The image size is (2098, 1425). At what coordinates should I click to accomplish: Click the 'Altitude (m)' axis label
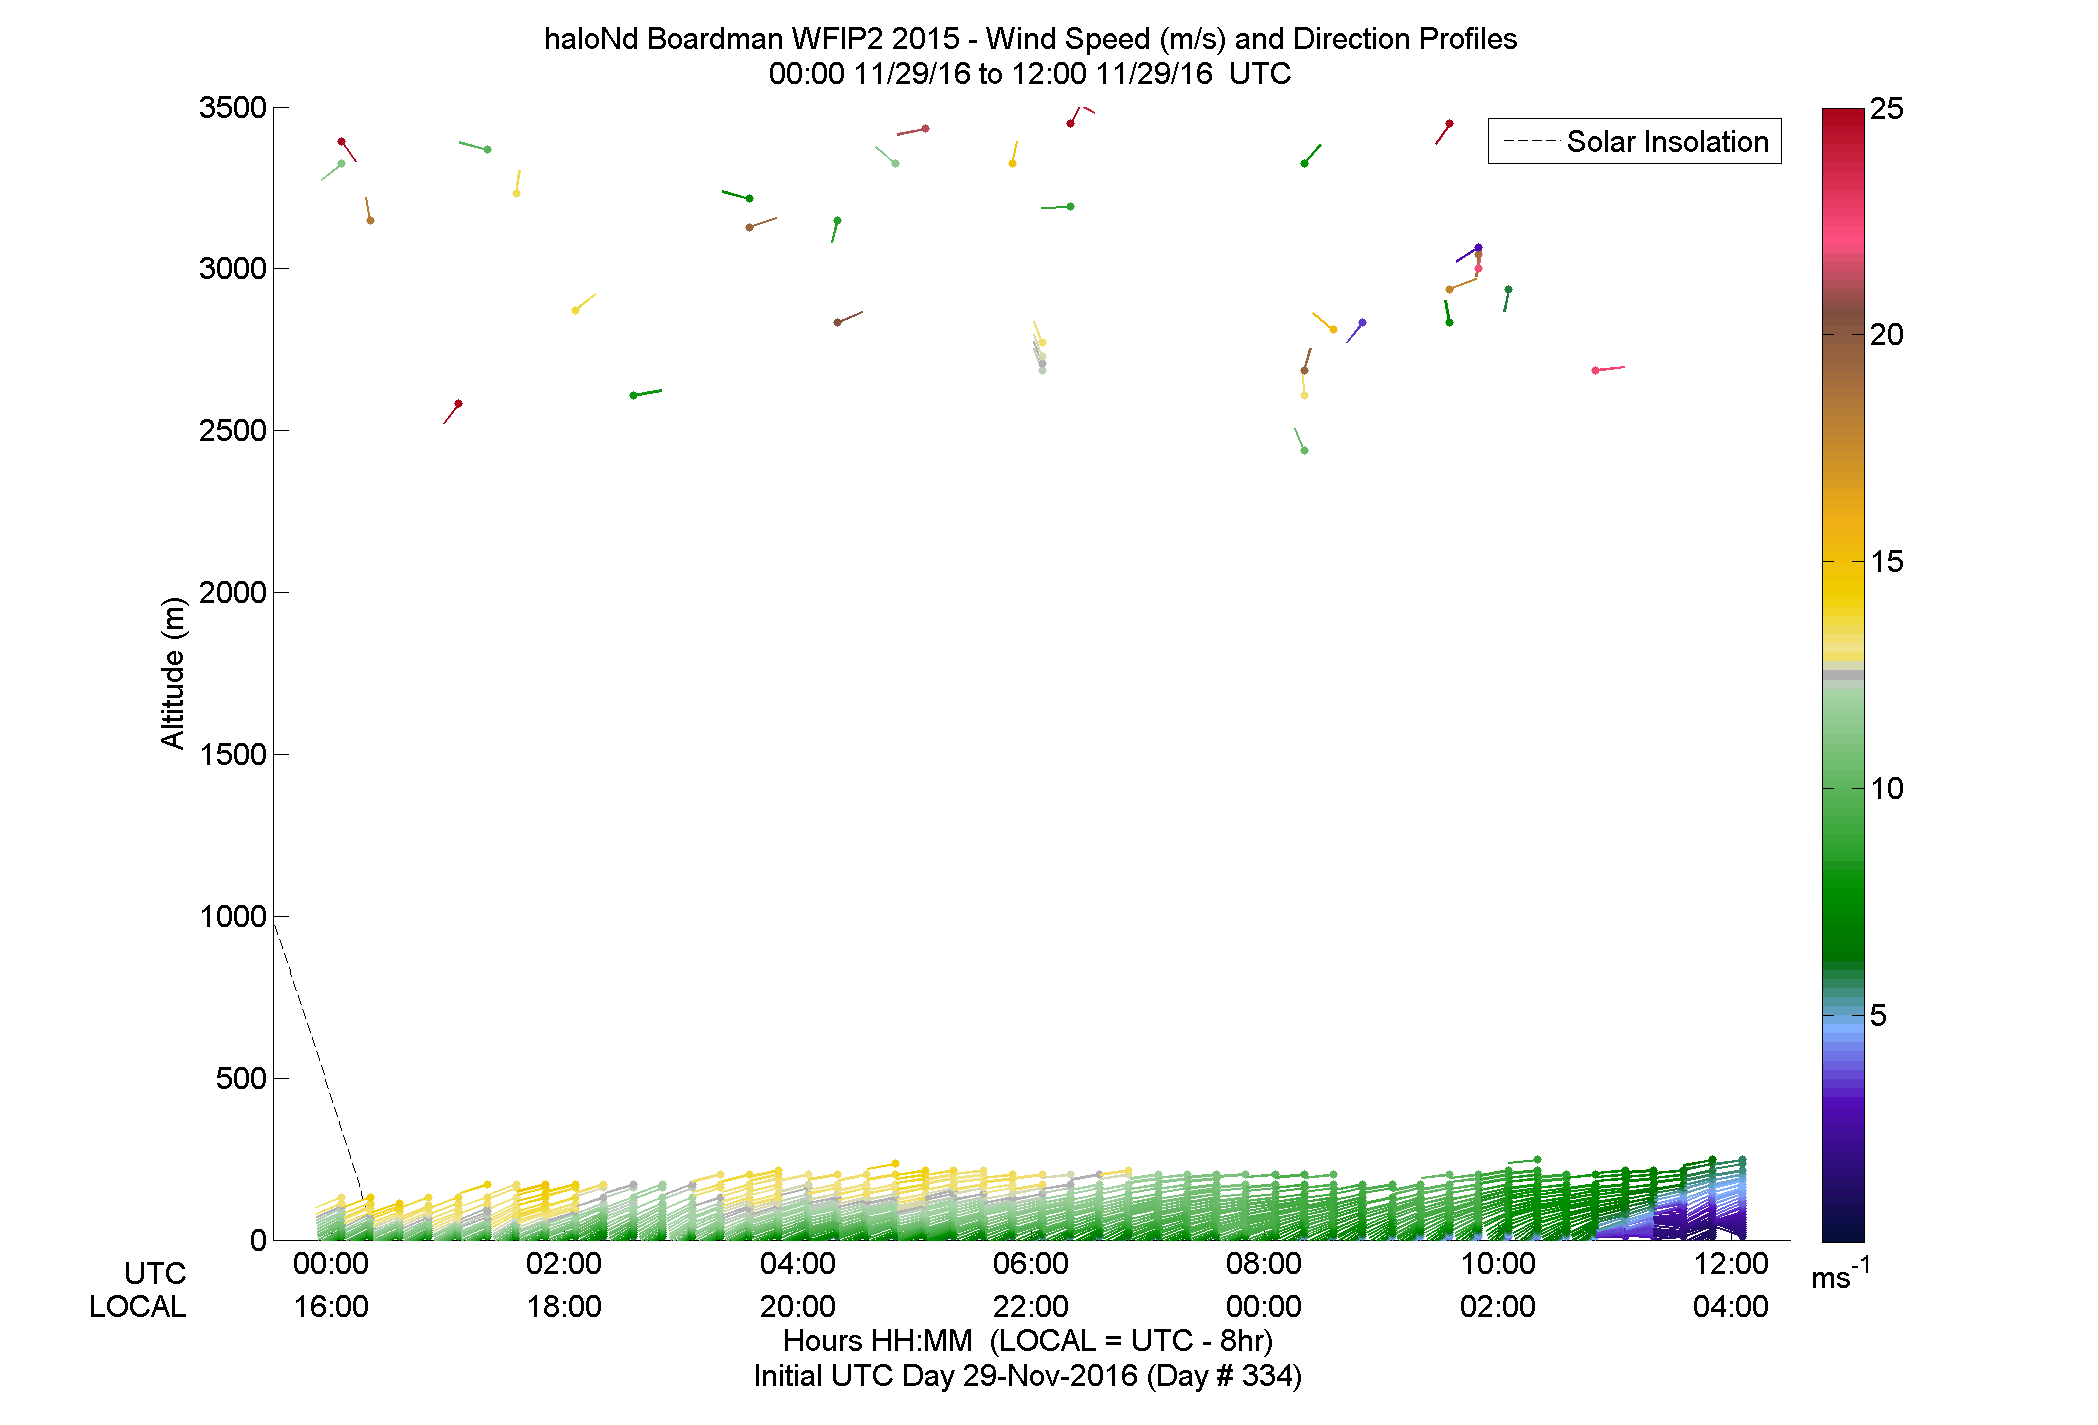[173, 672]
